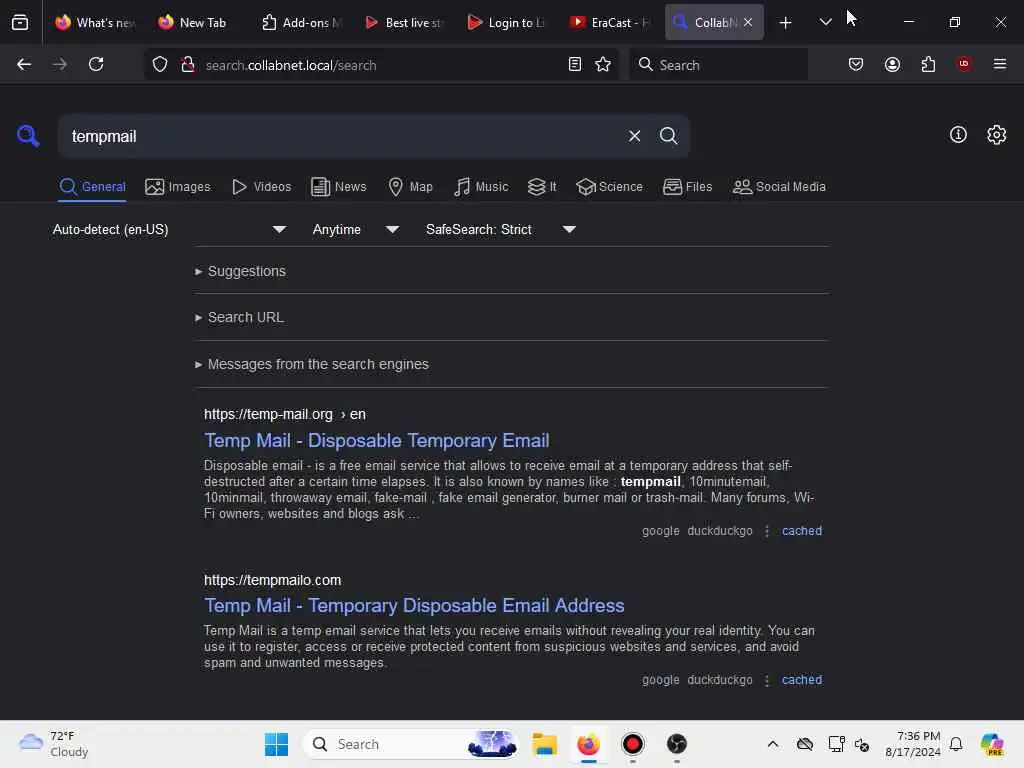Switch to the What's new browser tab

pos(95,22)
